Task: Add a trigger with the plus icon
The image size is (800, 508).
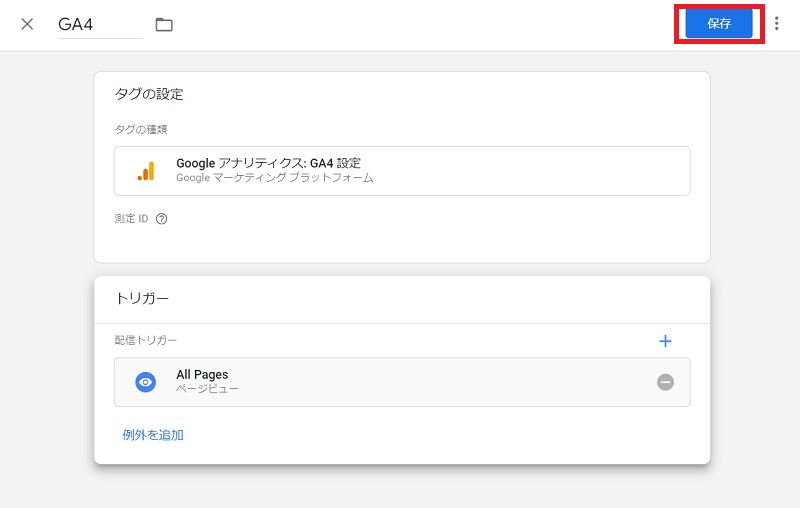Action: click(665, 341)
